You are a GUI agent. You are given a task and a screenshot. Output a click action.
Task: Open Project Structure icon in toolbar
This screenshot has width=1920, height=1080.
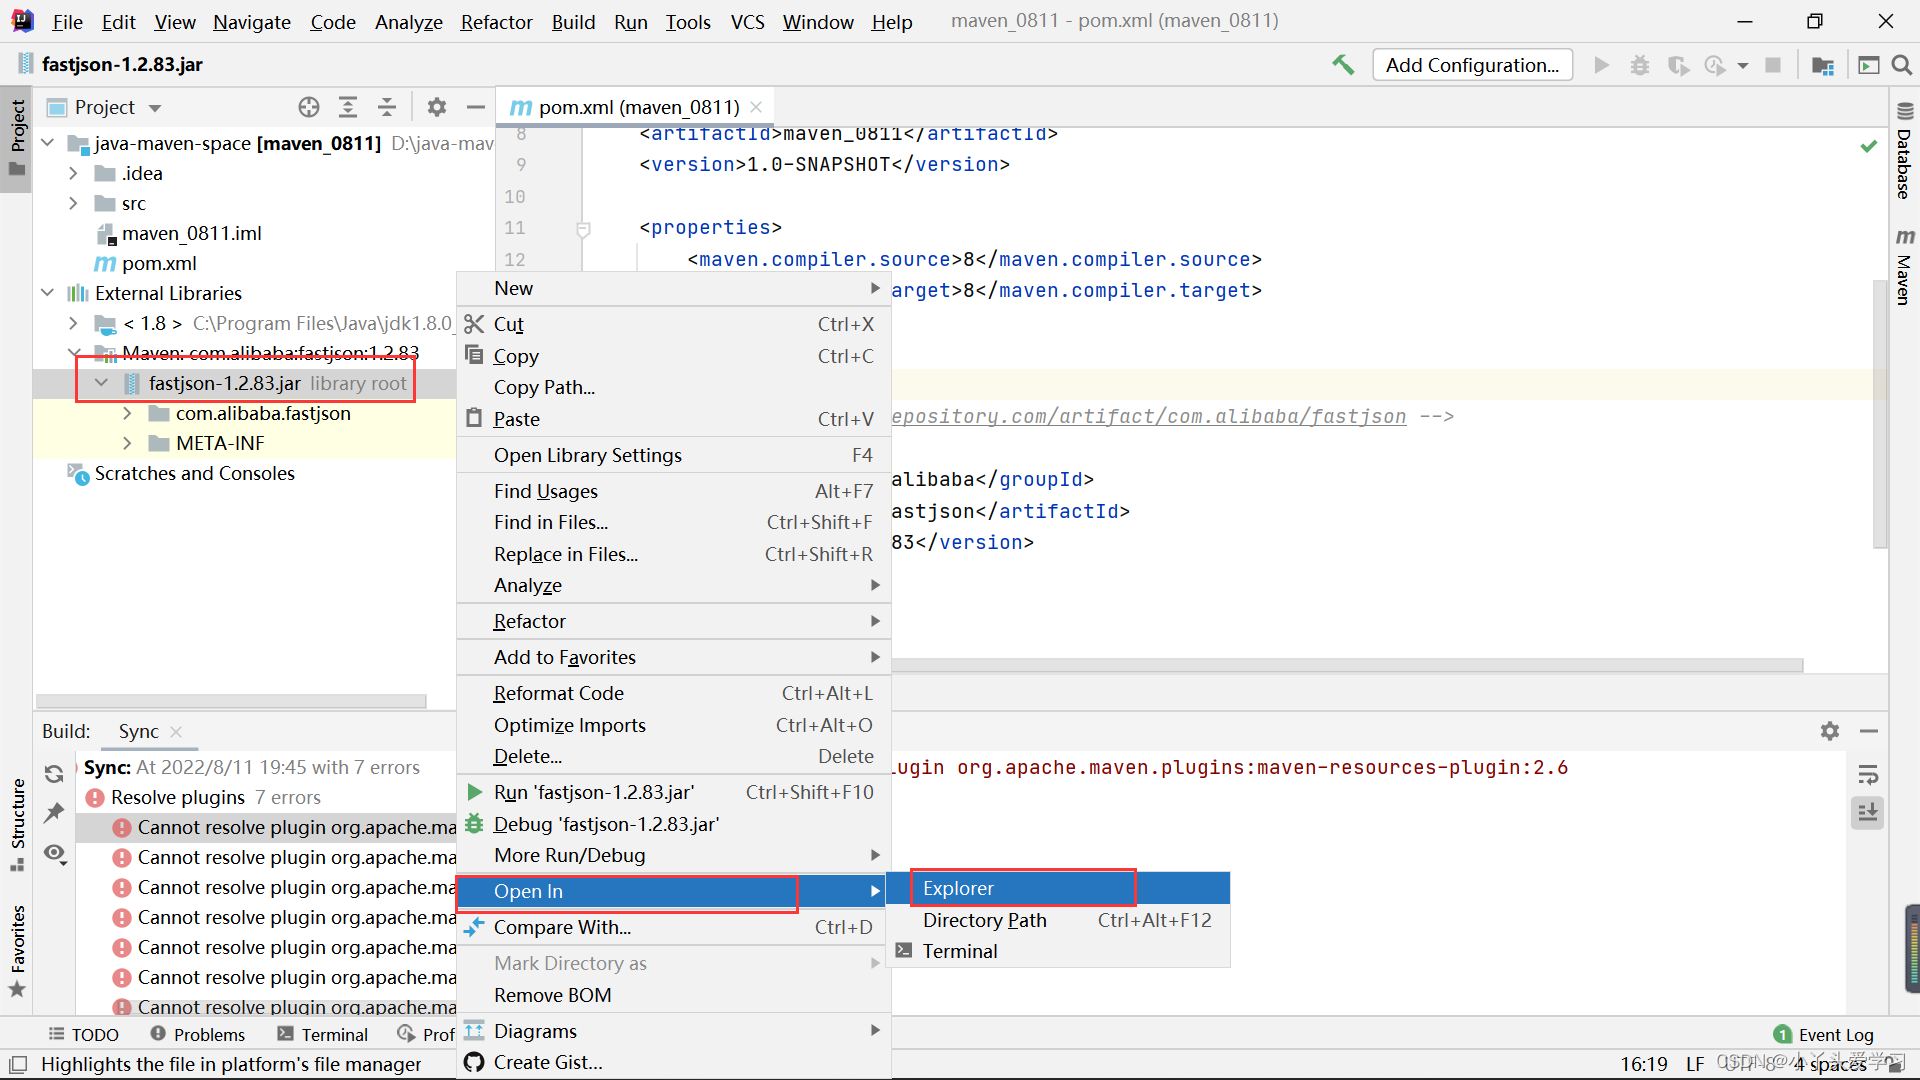1823,65
